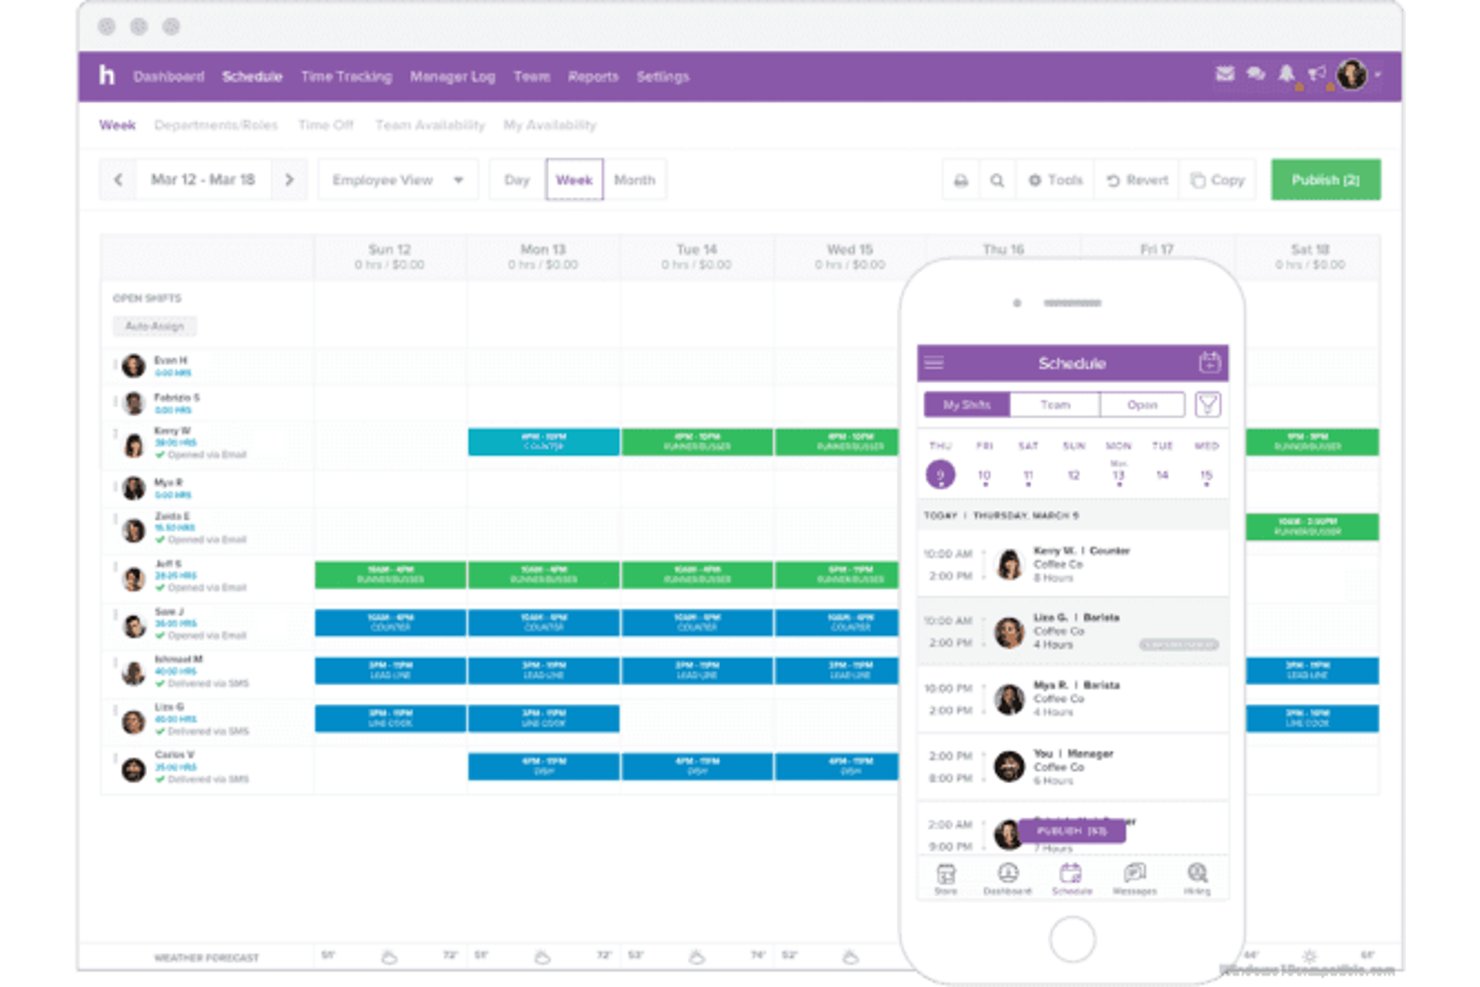Screen dimensions: 1480x987
Task: Open the megaphone announcements icon
Action: click(x=1317, y=73)
